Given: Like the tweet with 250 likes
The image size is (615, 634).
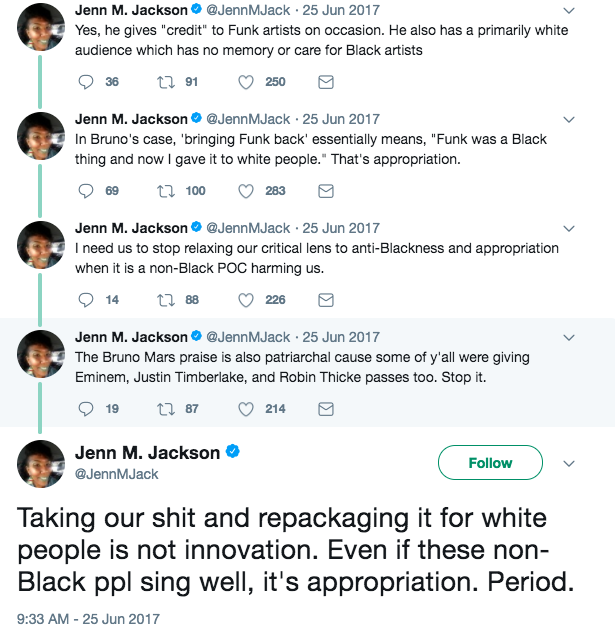Looking at the screenshot, I should coord(246,82).
